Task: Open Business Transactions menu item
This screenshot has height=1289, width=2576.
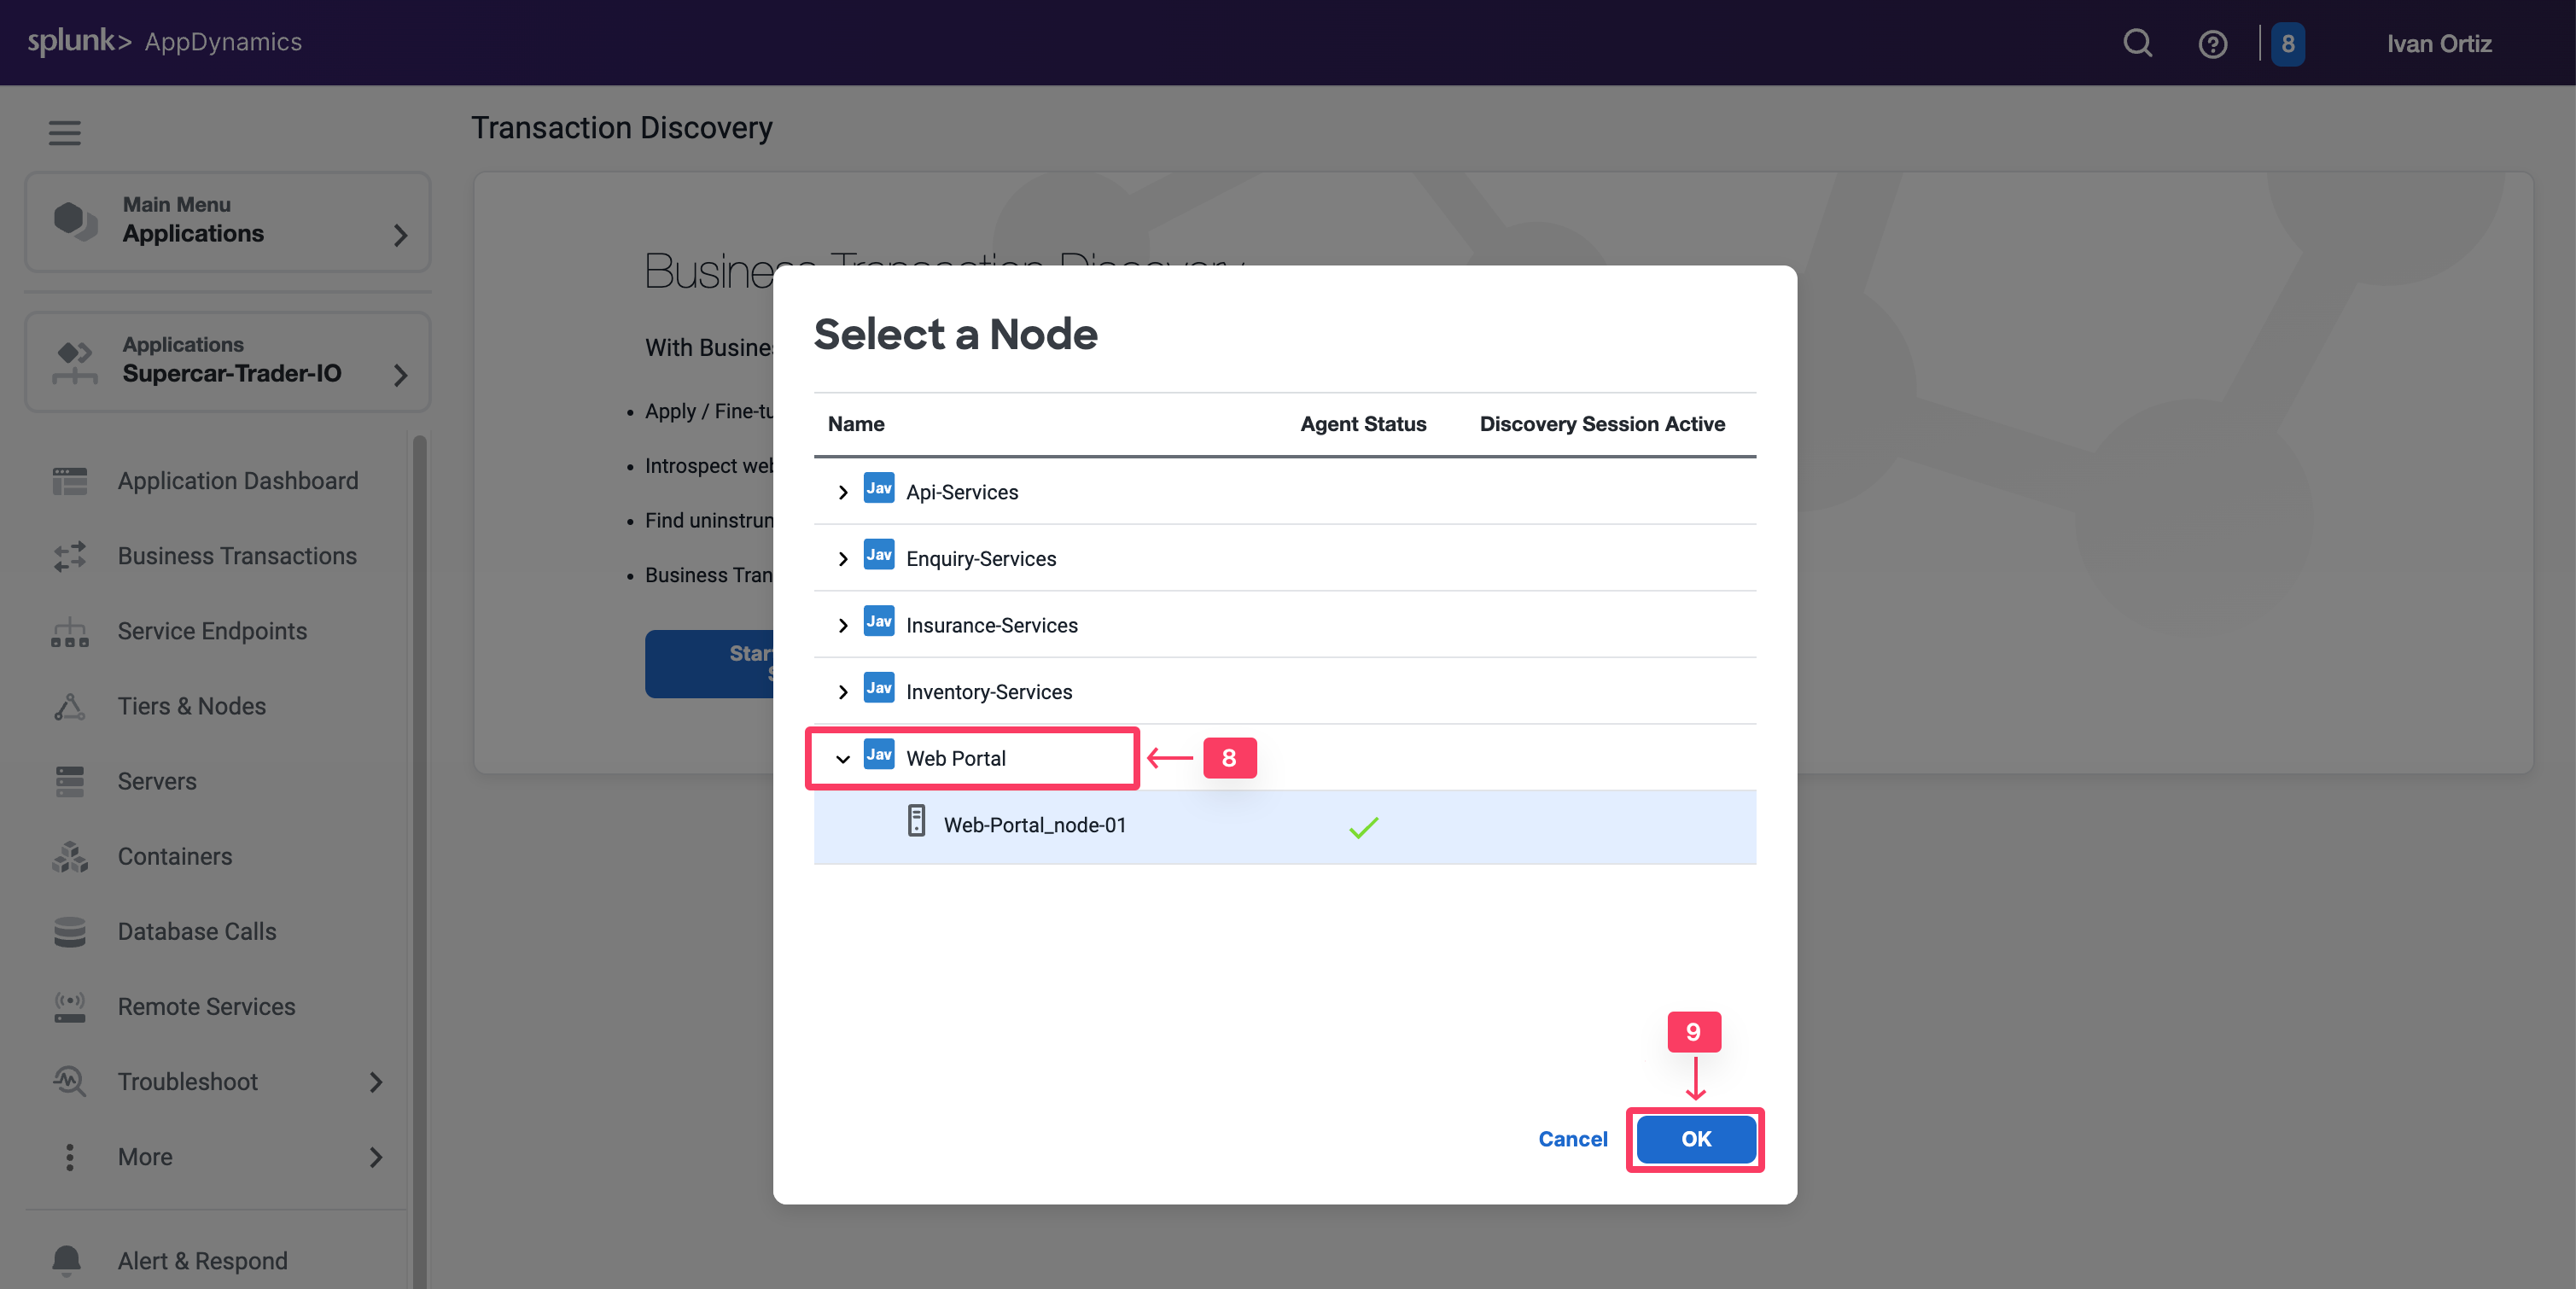Action: pyautogui.click(x=237, y=556)
